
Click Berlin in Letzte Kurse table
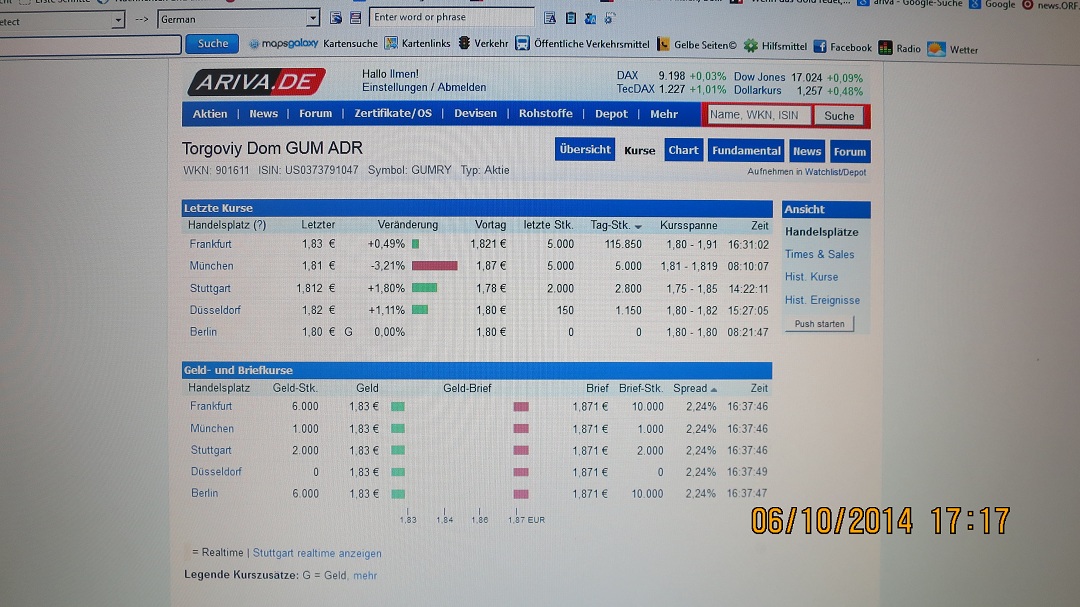203,331
